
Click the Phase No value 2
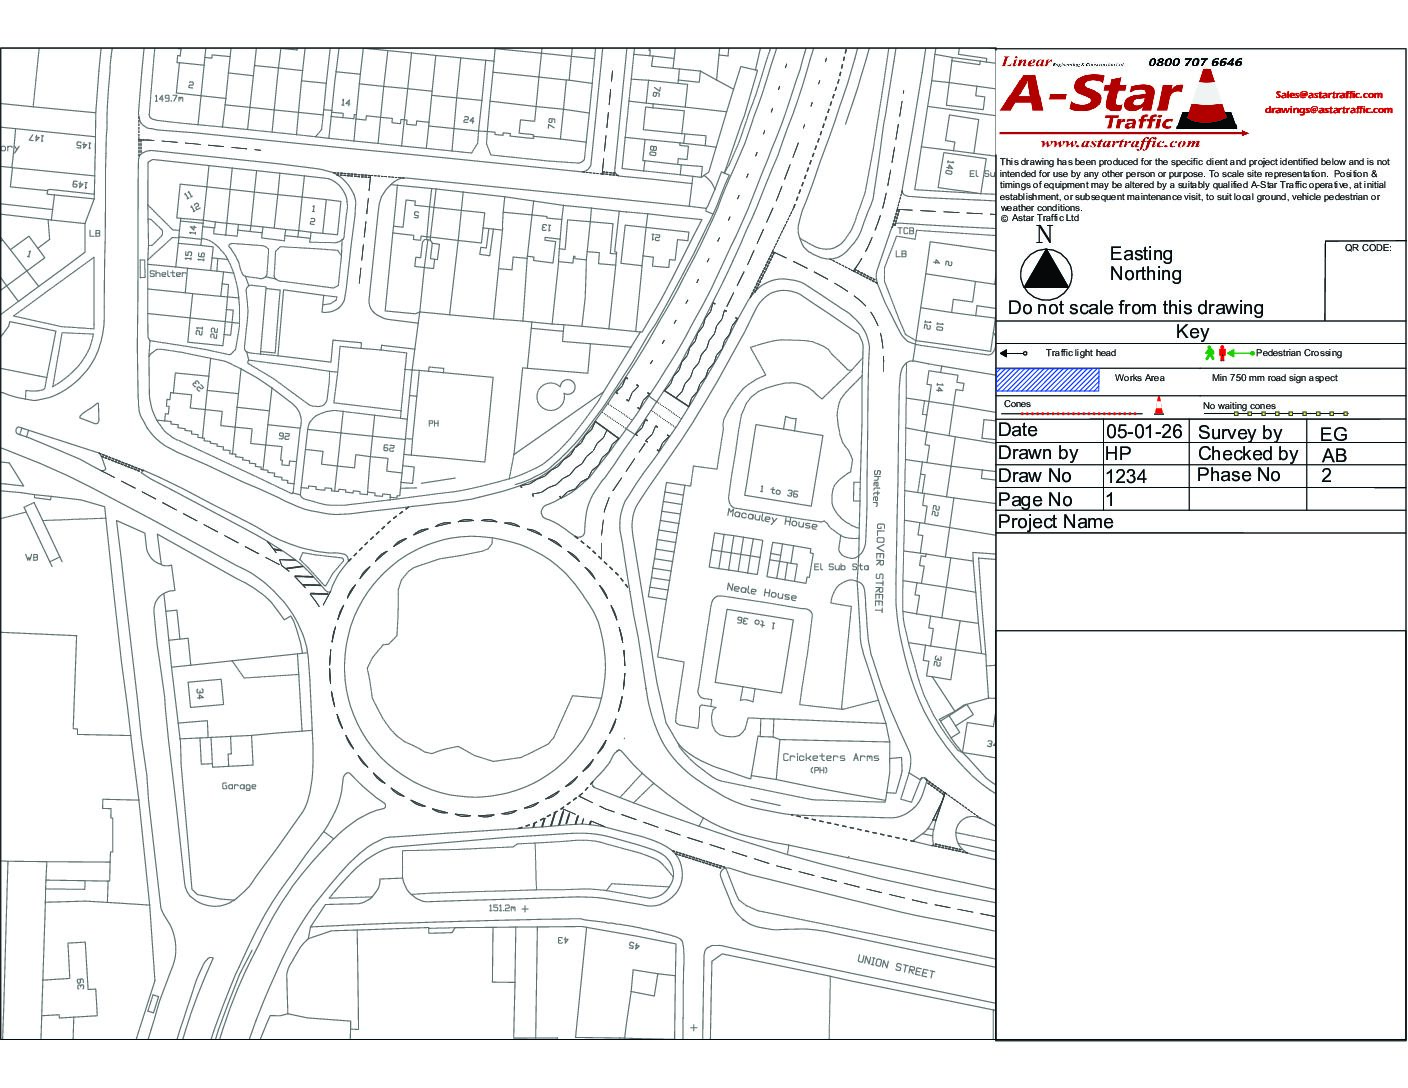pyautogui.click(x=1327, y=476)
